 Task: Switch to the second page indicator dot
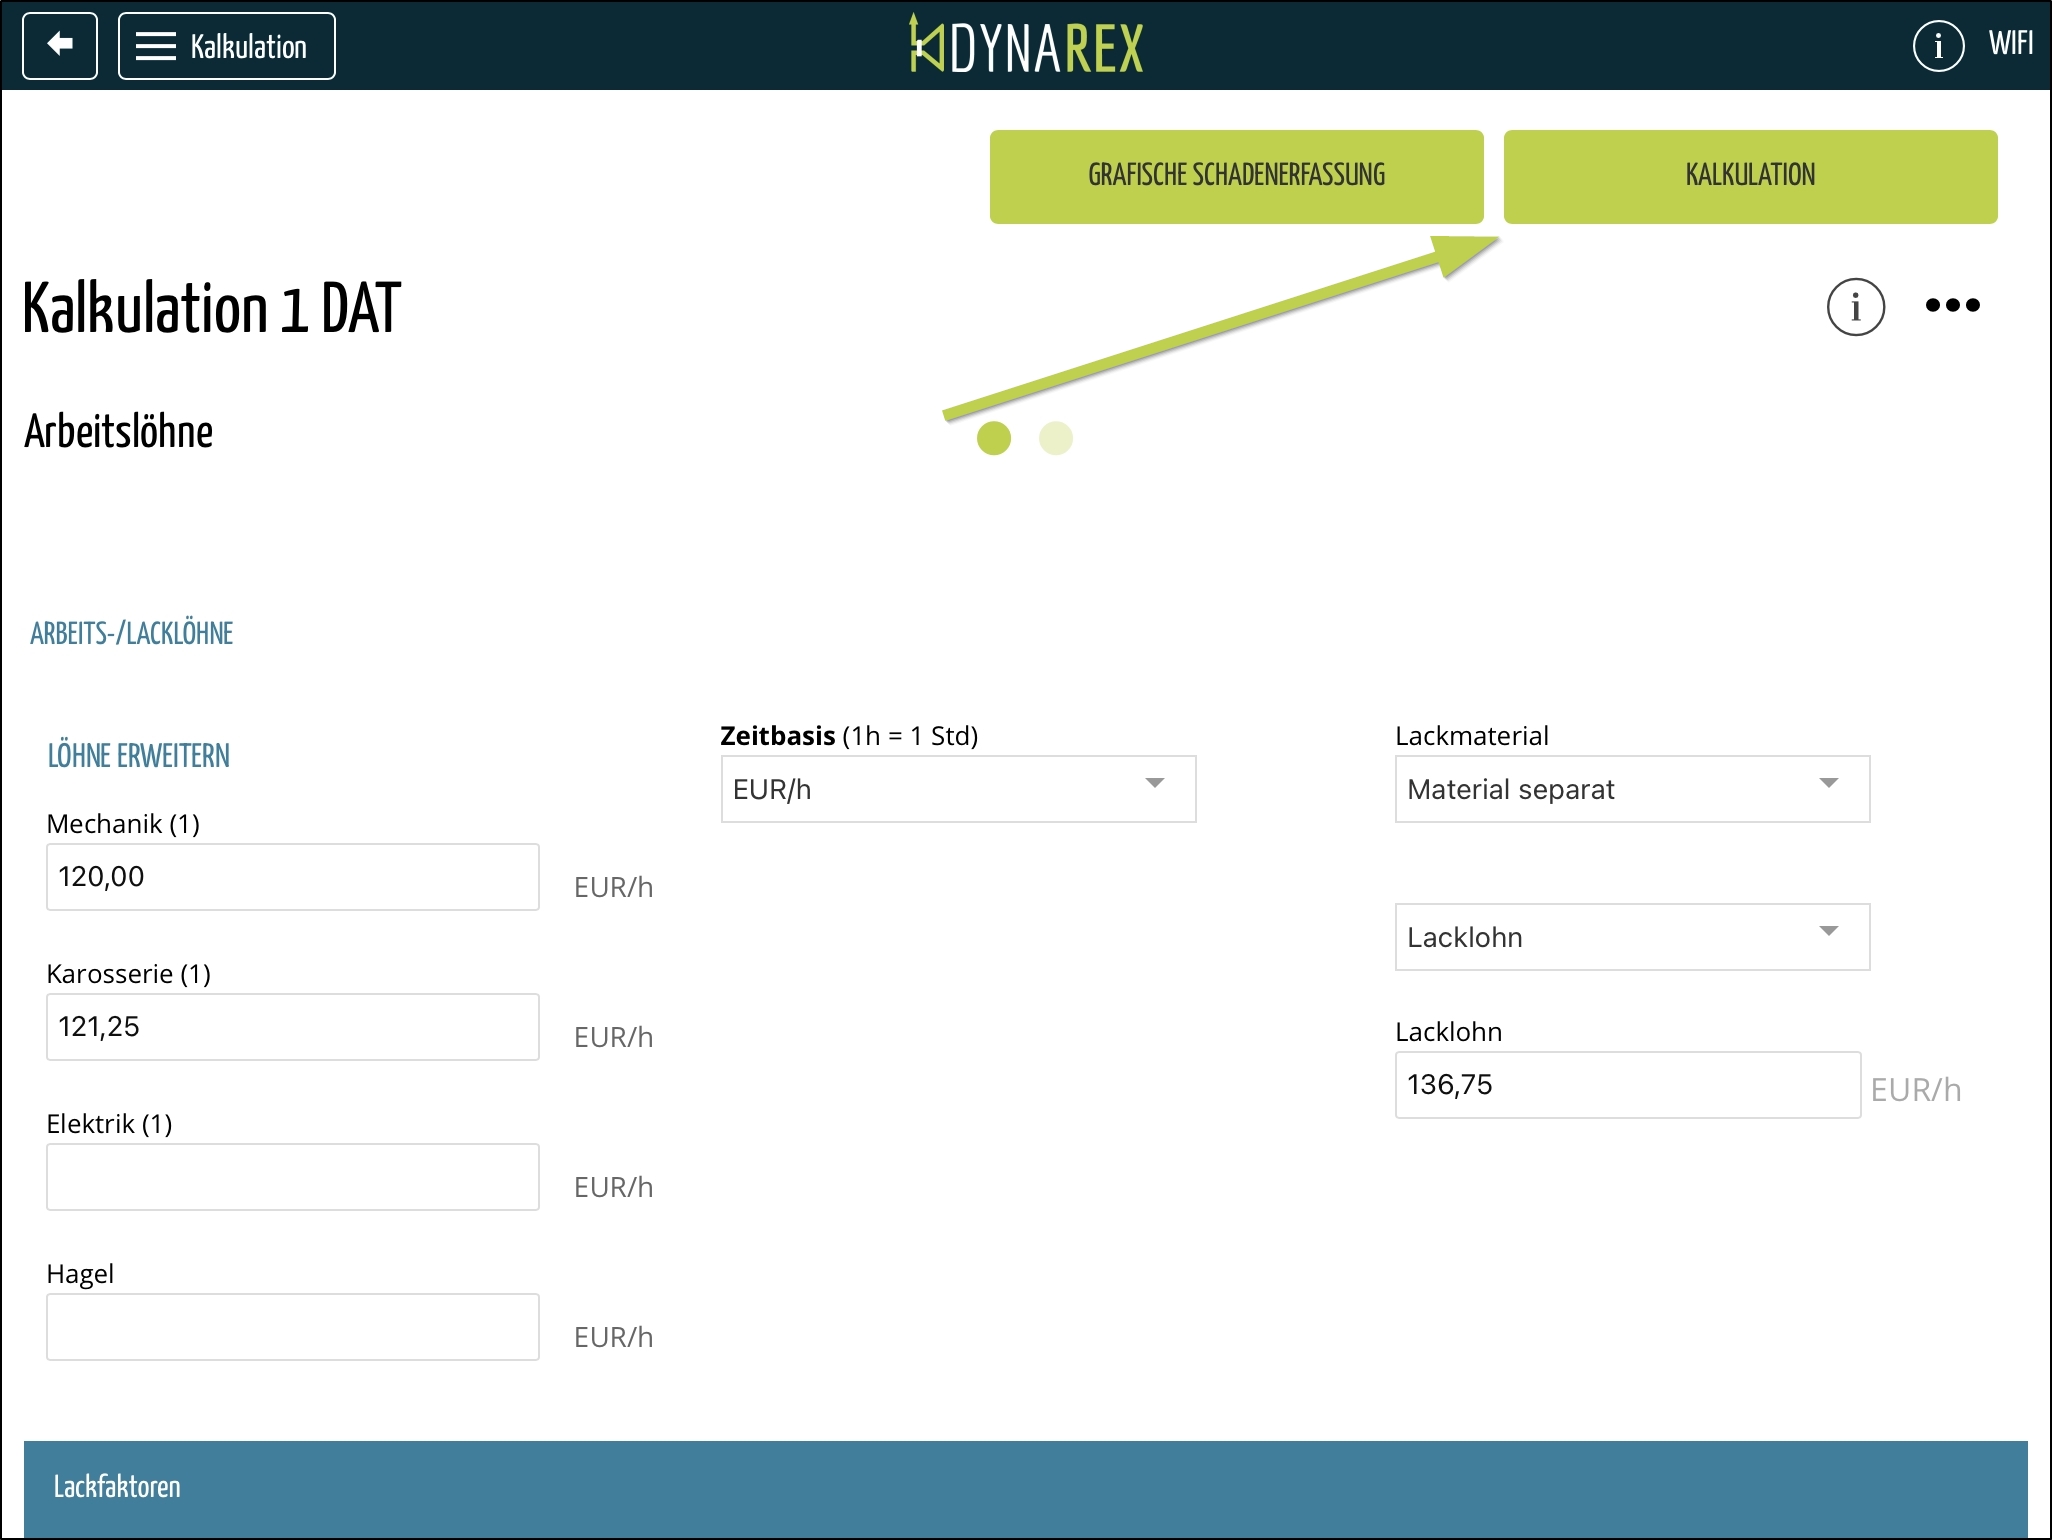point(1056,438)
